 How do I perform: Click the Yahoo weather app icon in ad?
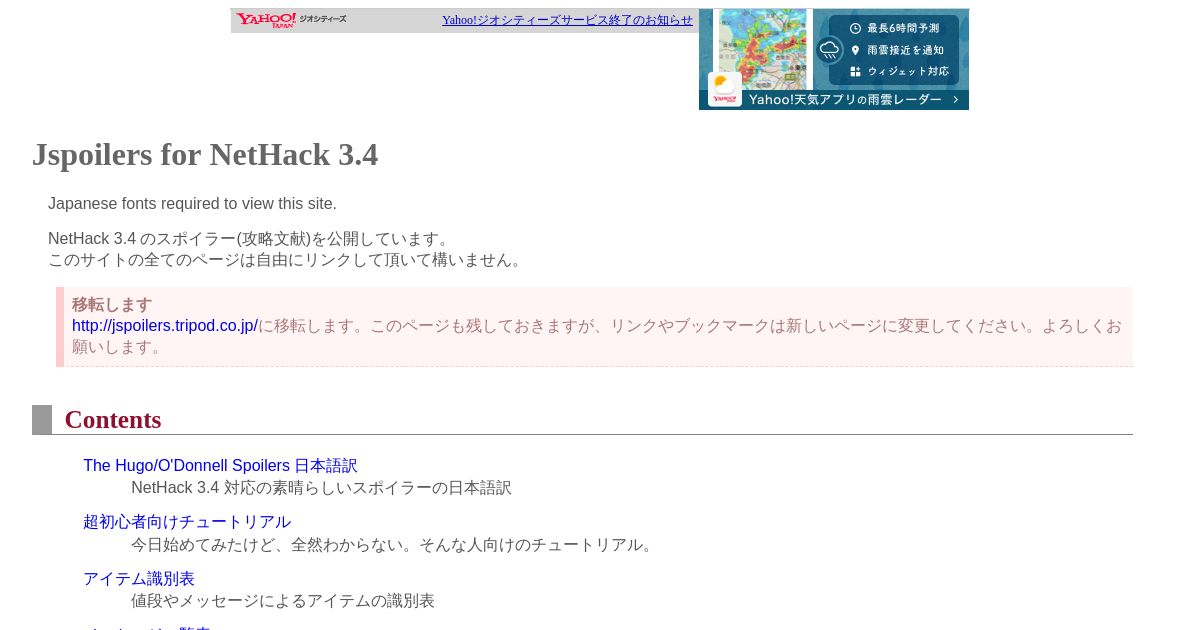(x=725, y=88)
